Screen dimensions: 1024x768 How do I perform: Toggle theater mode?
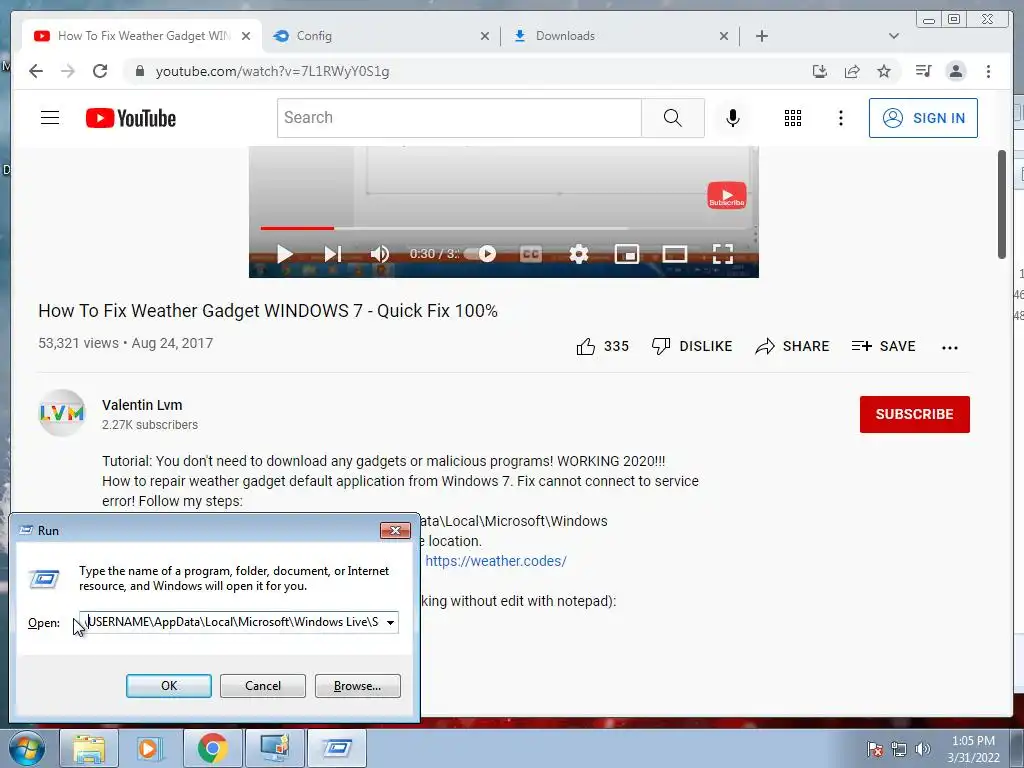[675, 254]
